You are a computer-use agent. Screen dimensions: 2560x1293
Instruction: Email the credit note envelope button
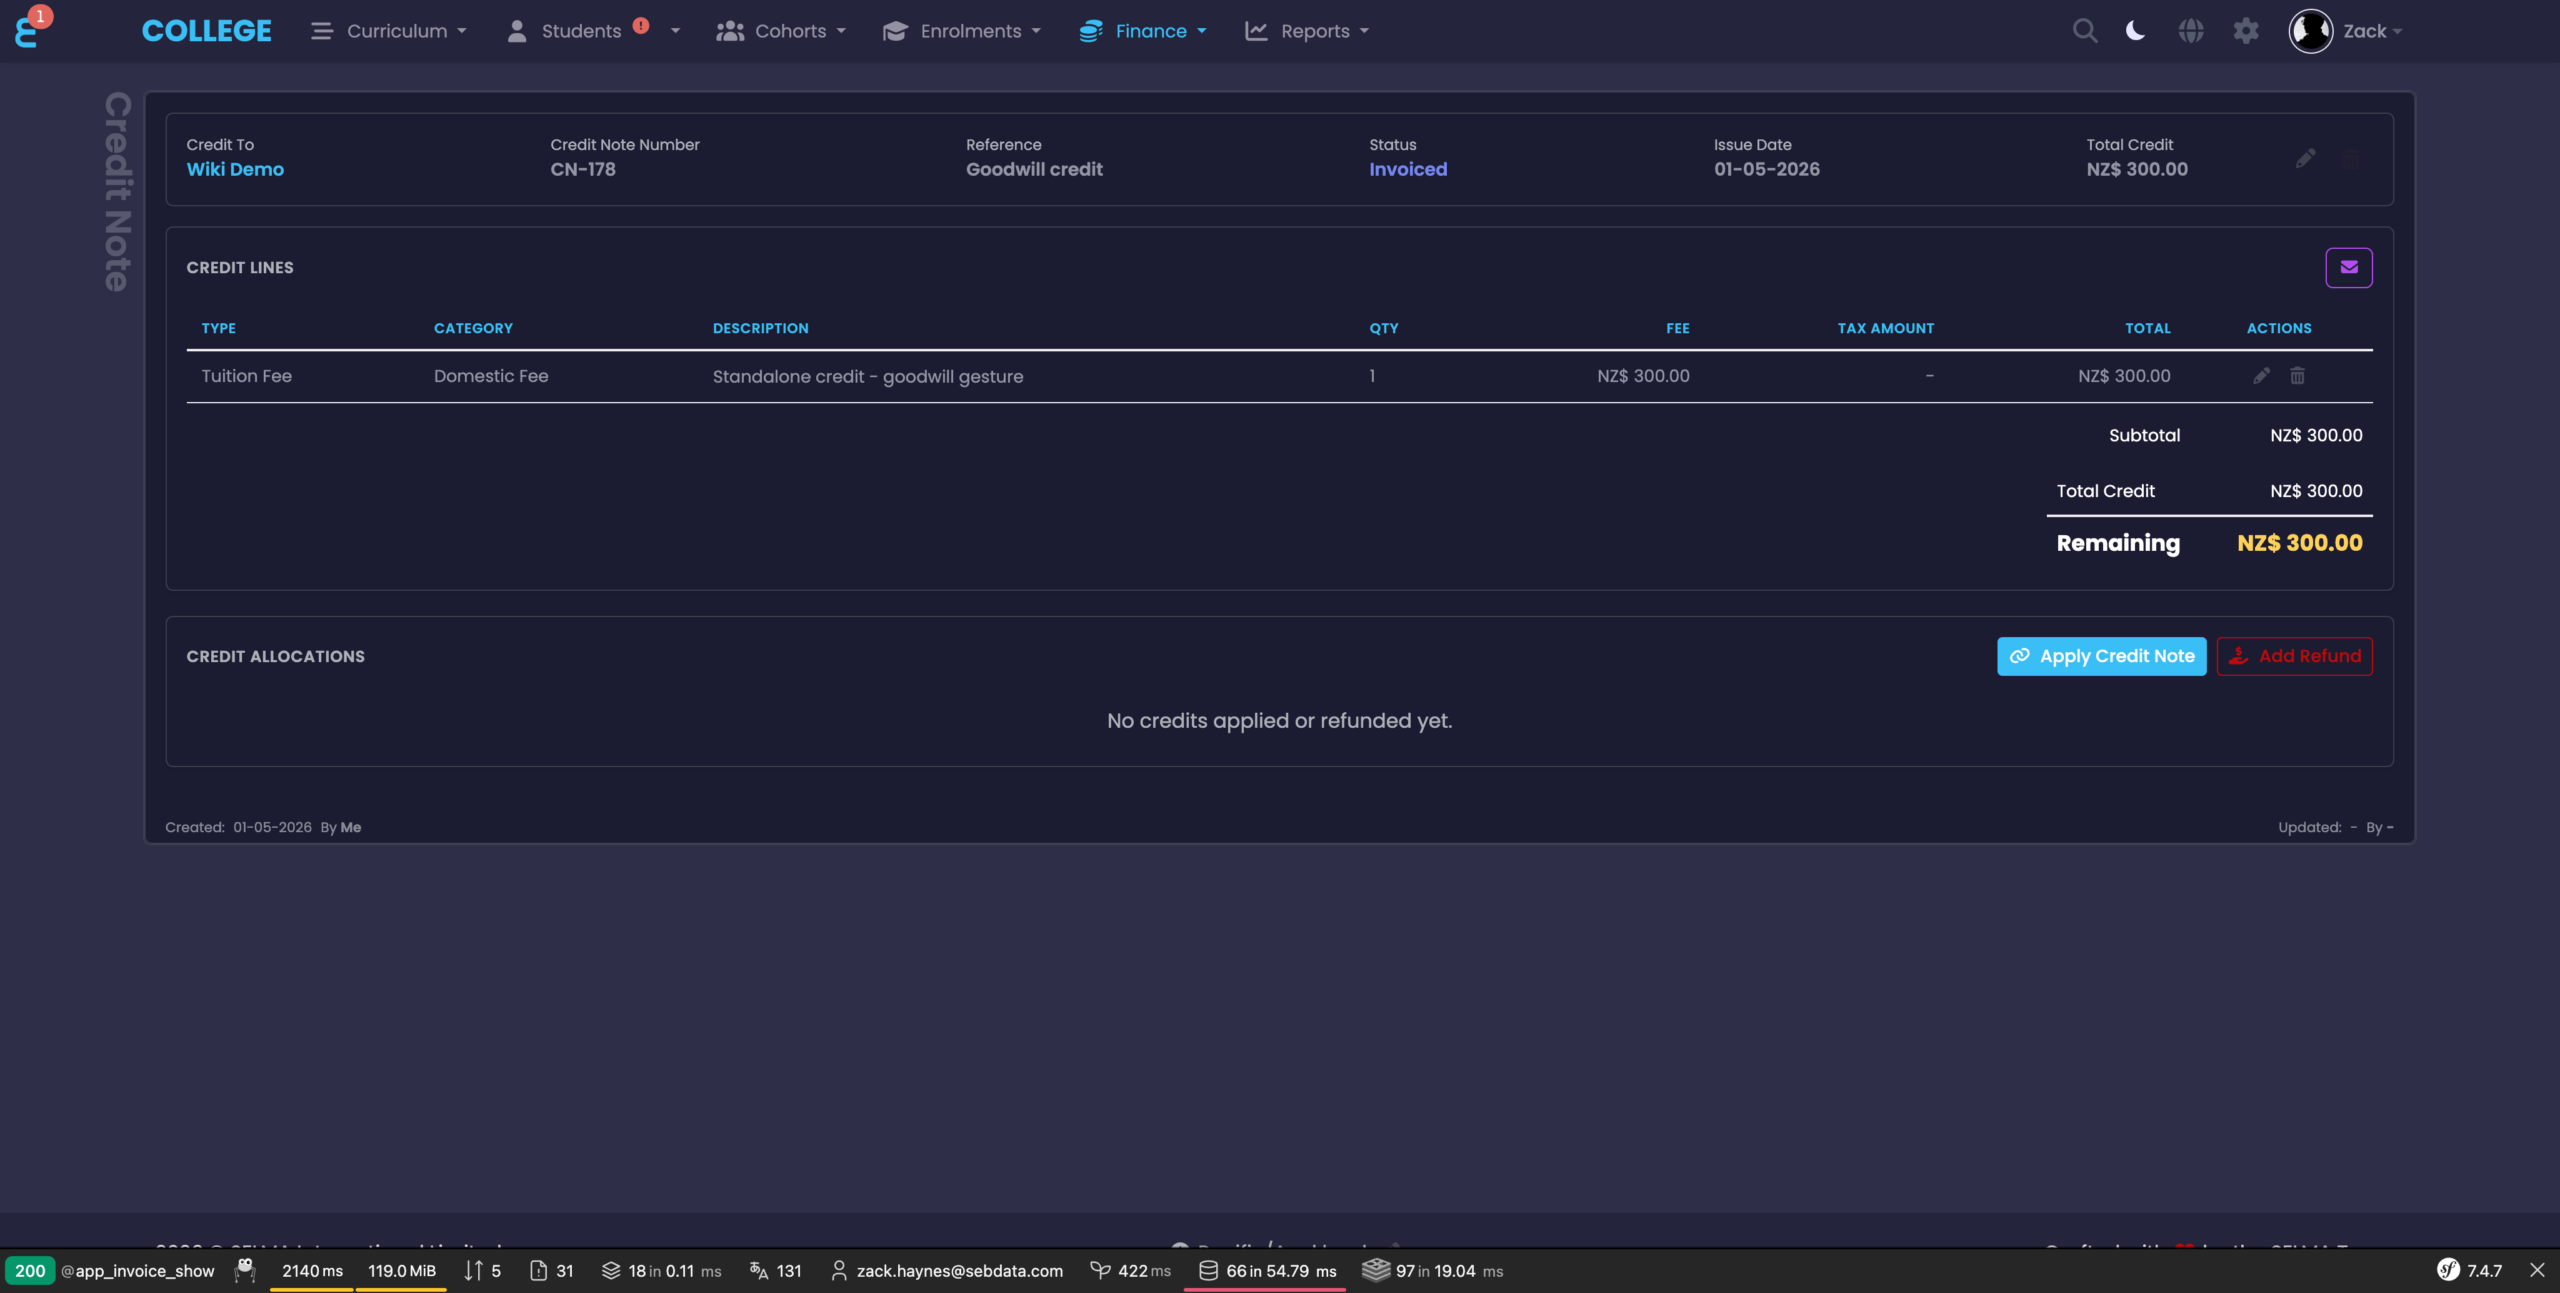pos(2349,267)
